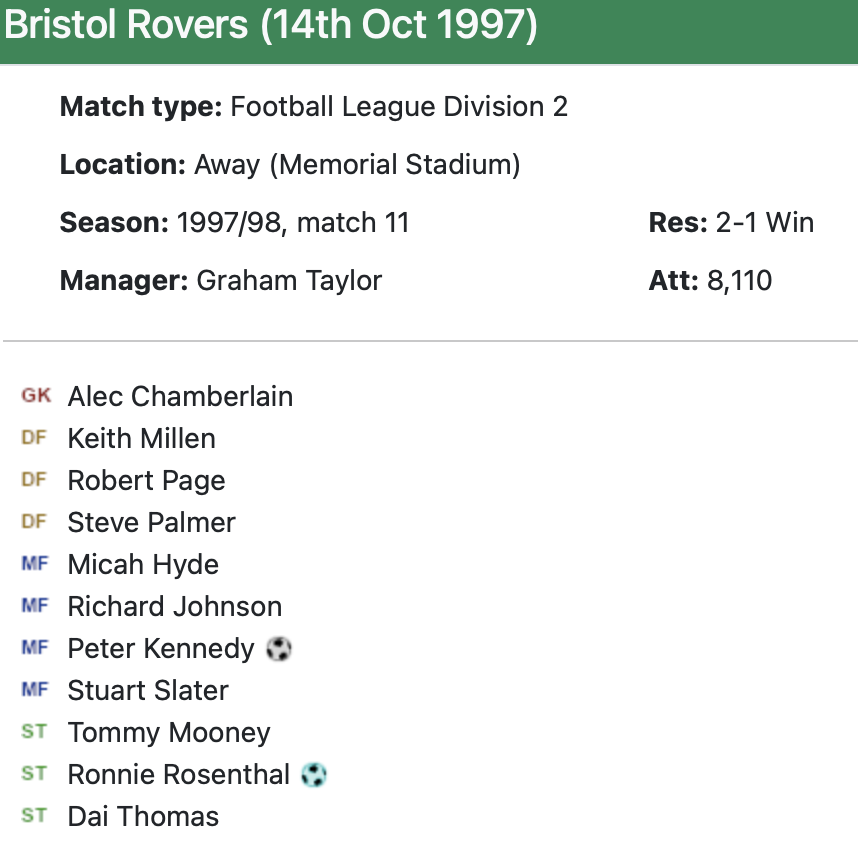This screenshot has width=858, height=862.
Task: Click the DF icon next to Robert Page
Action: point(34,480)
